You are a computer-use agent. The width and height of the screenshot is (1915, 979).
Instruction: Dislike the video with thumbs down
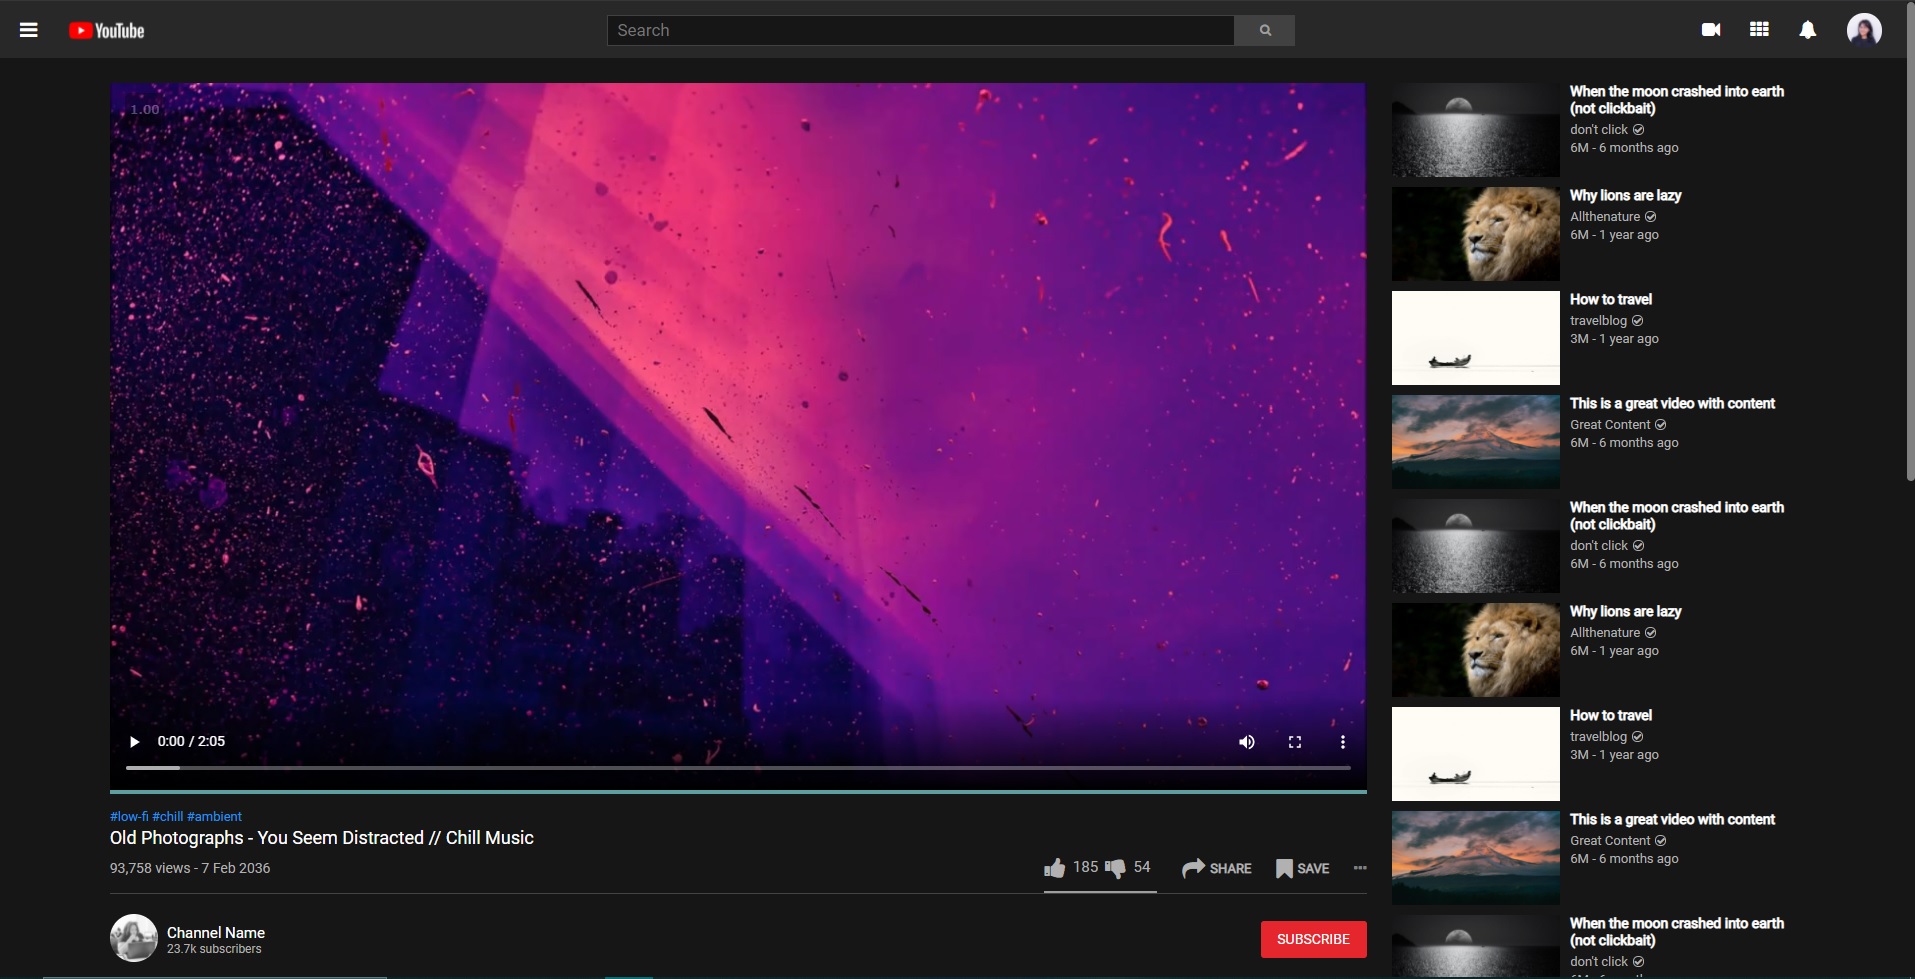coord(1115,868)
